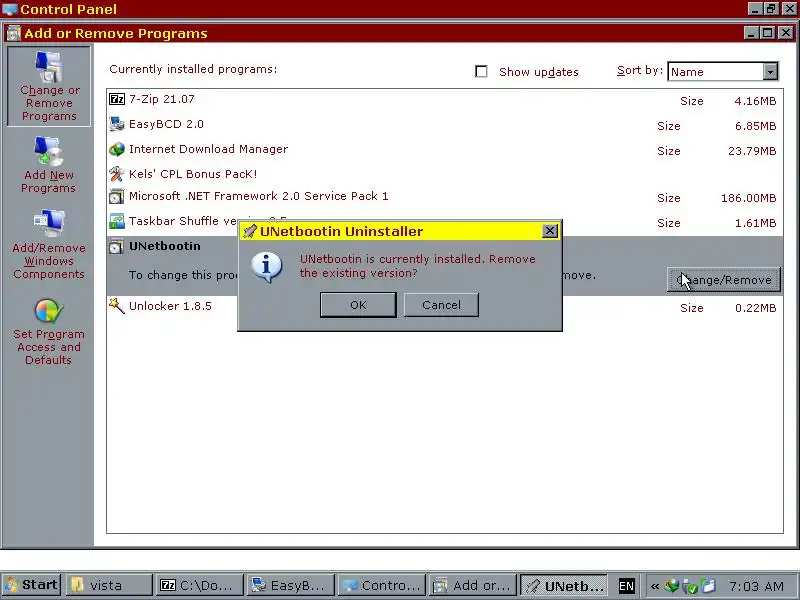
Task: Switch to the 7-Zip C:\Do... taskbar button
Action: [x=199, y=585]
